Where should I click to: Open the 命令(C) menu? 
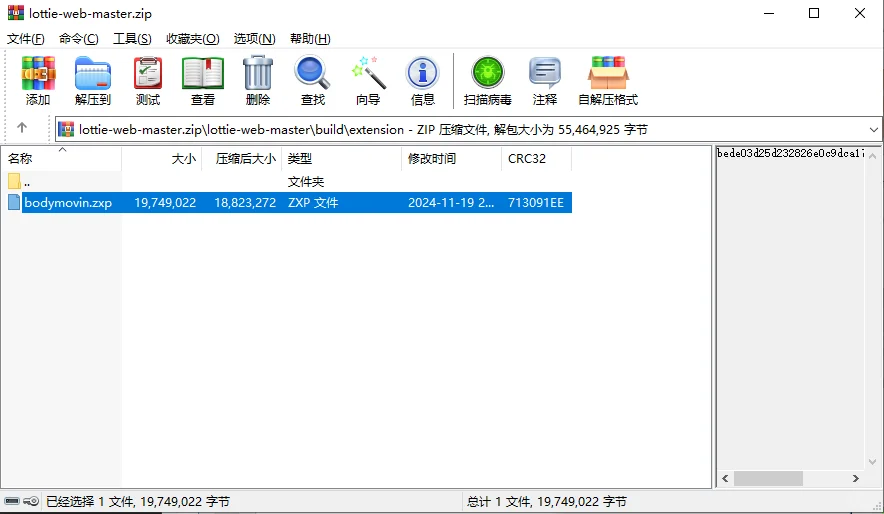pos(78,39)
